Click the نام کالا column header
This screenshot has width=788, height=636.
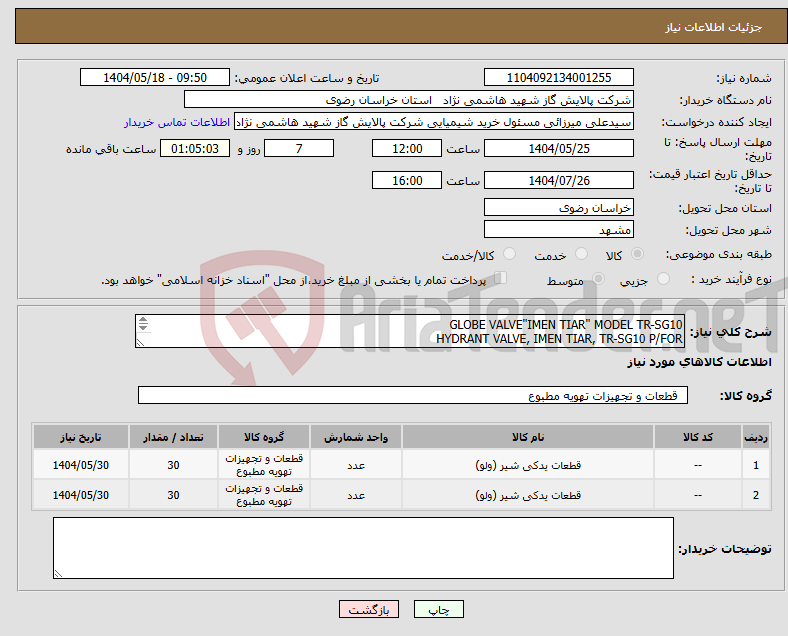[528, 437]
